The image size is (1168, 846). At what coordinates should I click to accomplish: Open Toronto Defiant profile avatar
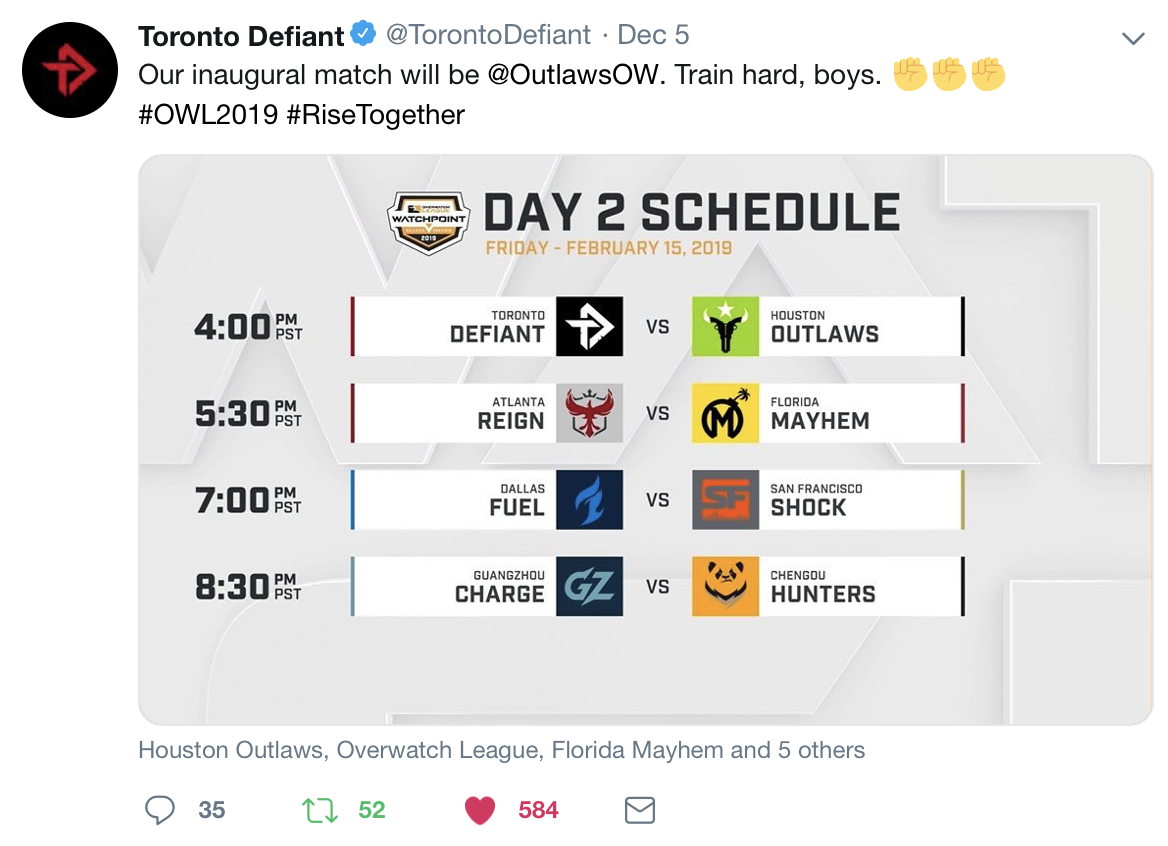pos(70,70)
